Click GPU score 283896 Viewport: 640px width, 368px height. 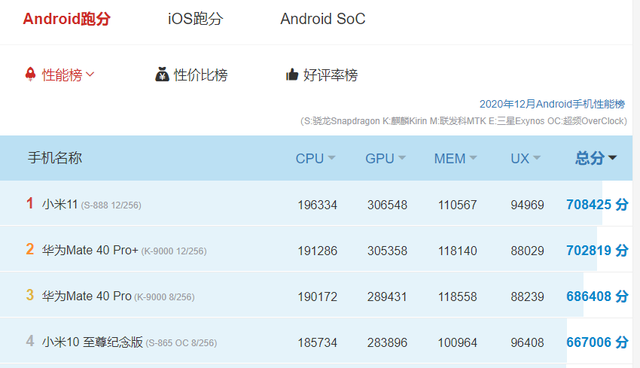click(x=387, y=342)
